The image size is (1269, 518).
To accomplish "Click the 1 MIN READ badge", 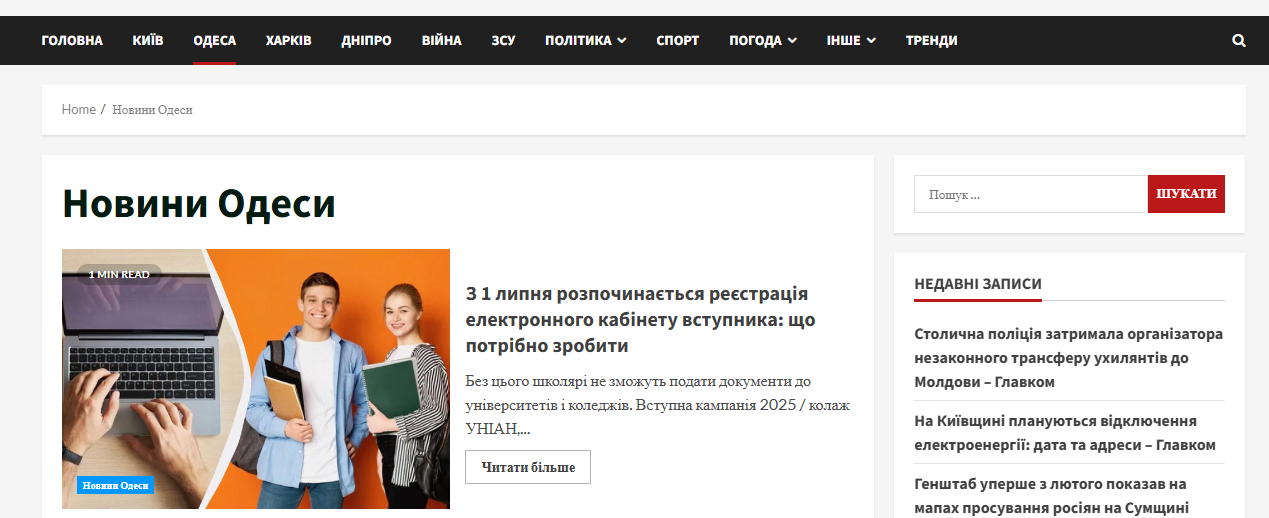I will [x=119, y=274].
